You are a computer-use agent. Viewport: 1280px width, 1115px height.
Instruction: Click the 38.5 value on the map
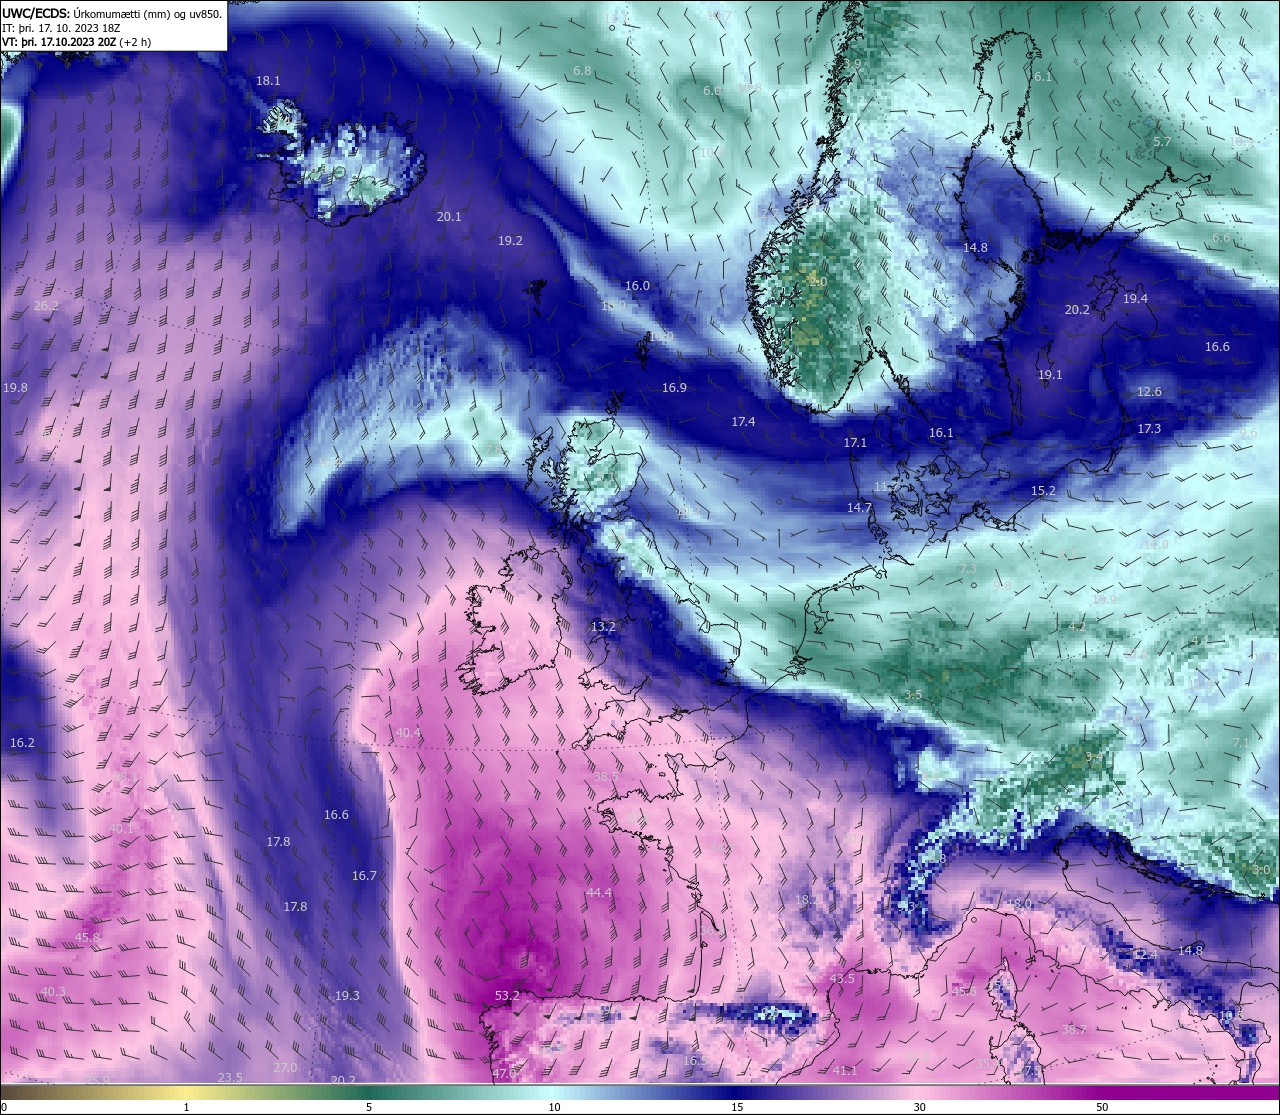606,777
